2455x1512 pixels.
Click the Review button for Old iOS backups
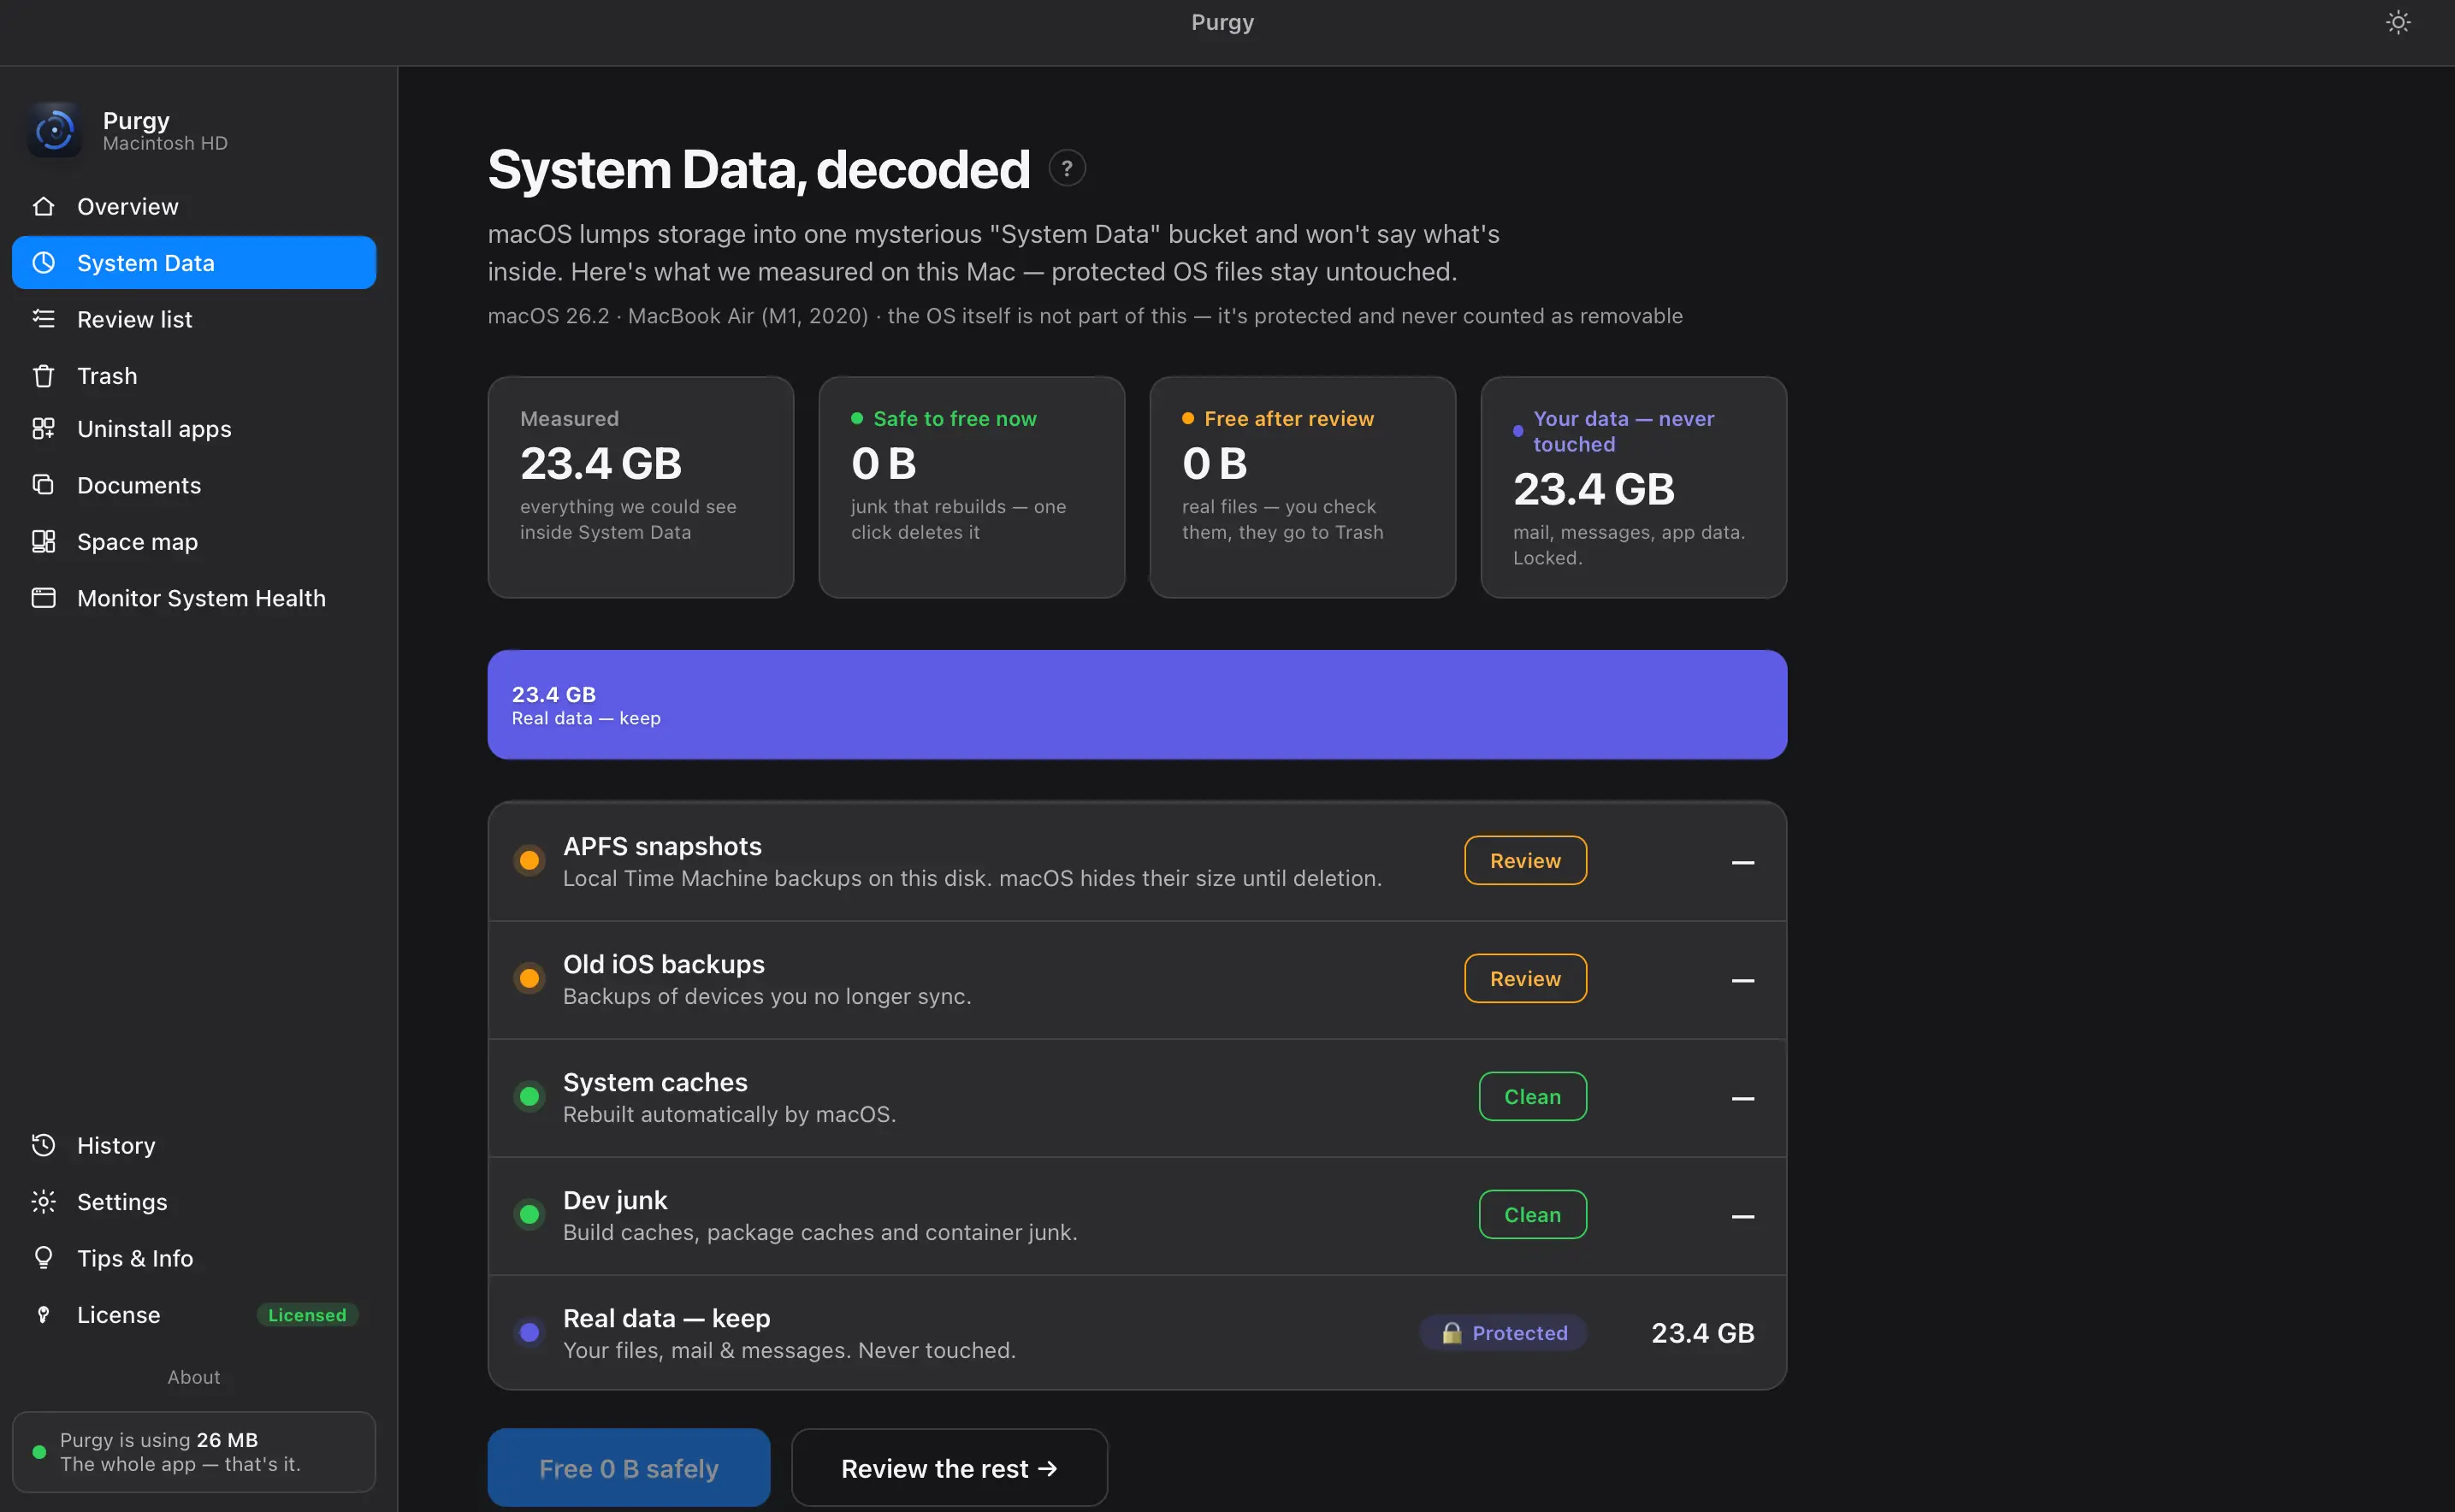point(1525,979)
